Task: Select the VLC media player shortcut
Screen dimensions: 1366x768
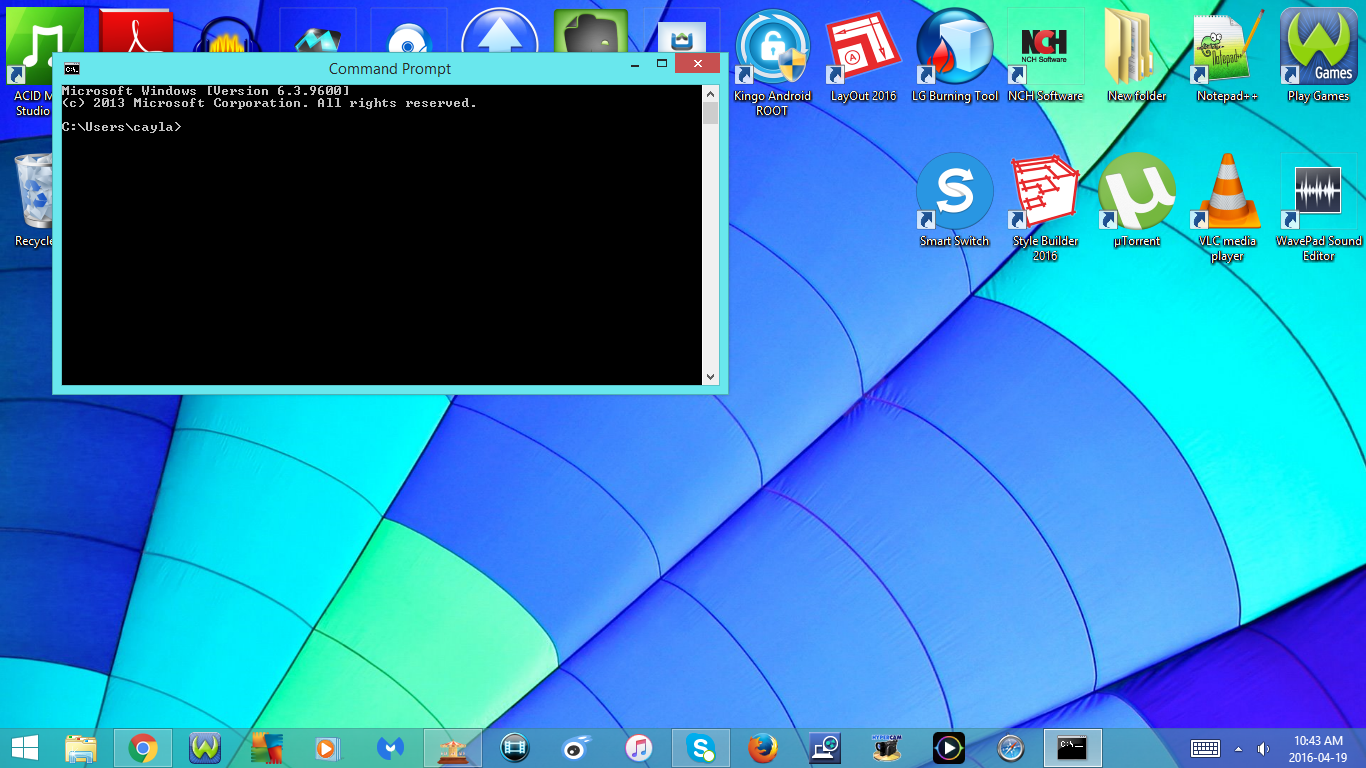Action: pyautogui.click(x=1228, y=208)
